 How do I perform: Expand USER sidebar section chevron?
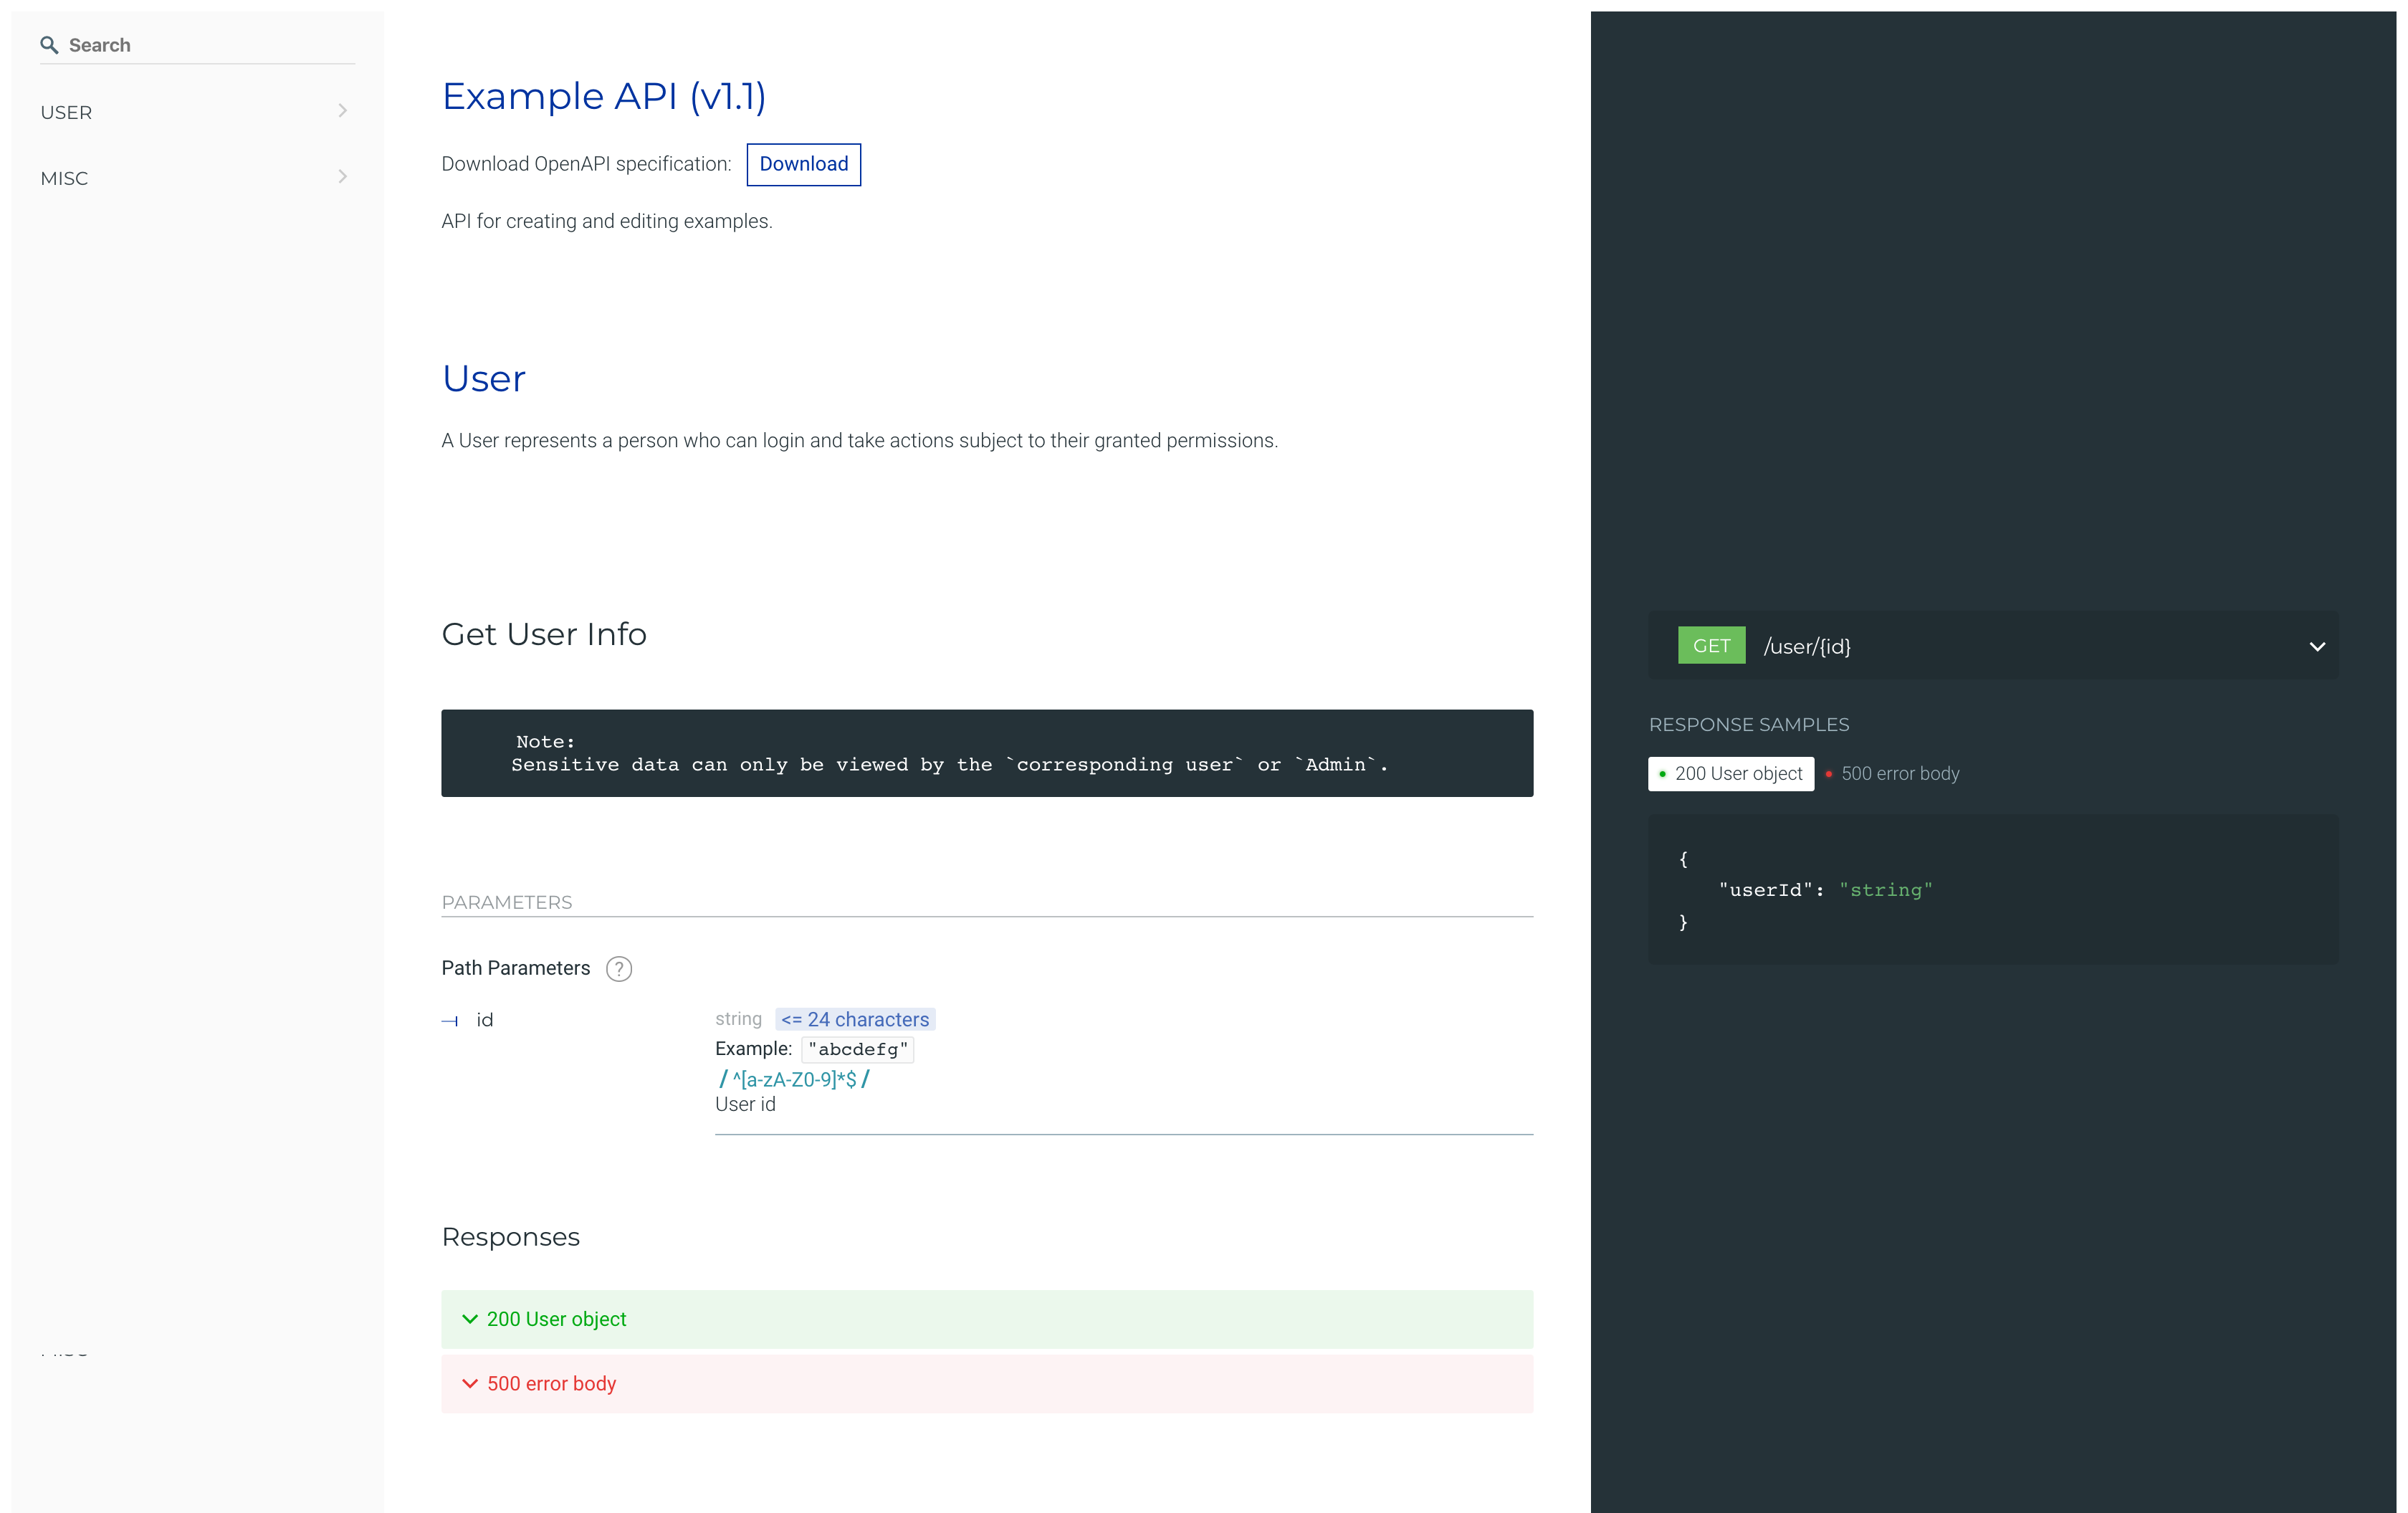tap(342, 111)
